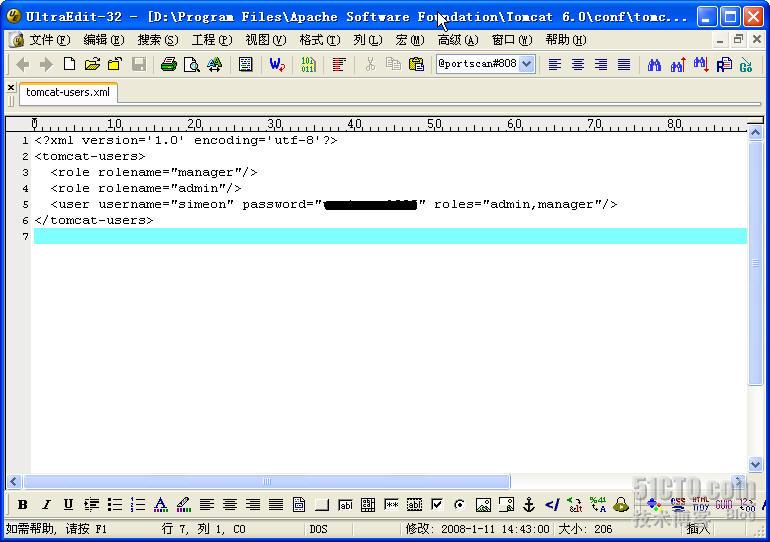The height and width of the screenshot is (542, 770).
Task: Click Find Next binoculars with down arrow
Action: coord(701,64)
